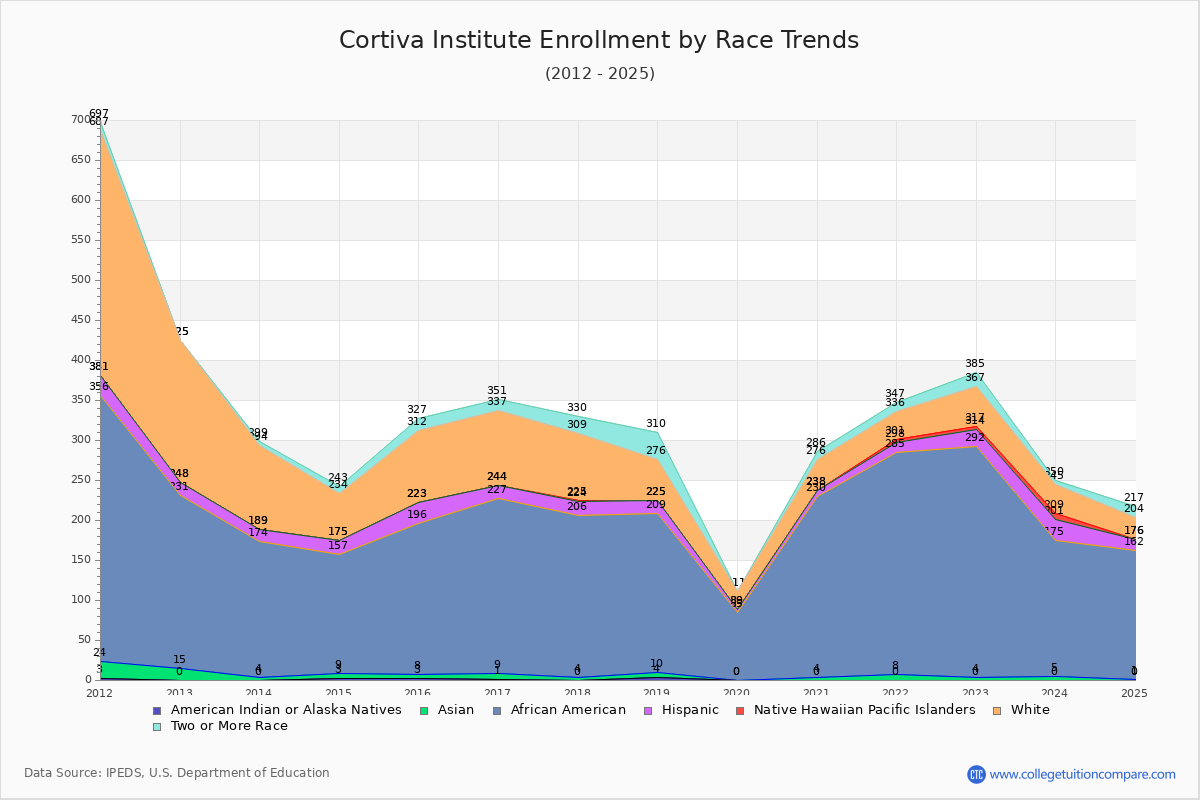This screenshot has width=1200, height=800.
Task: Click the 2021 x-axis label
Action: coord(817,693)
